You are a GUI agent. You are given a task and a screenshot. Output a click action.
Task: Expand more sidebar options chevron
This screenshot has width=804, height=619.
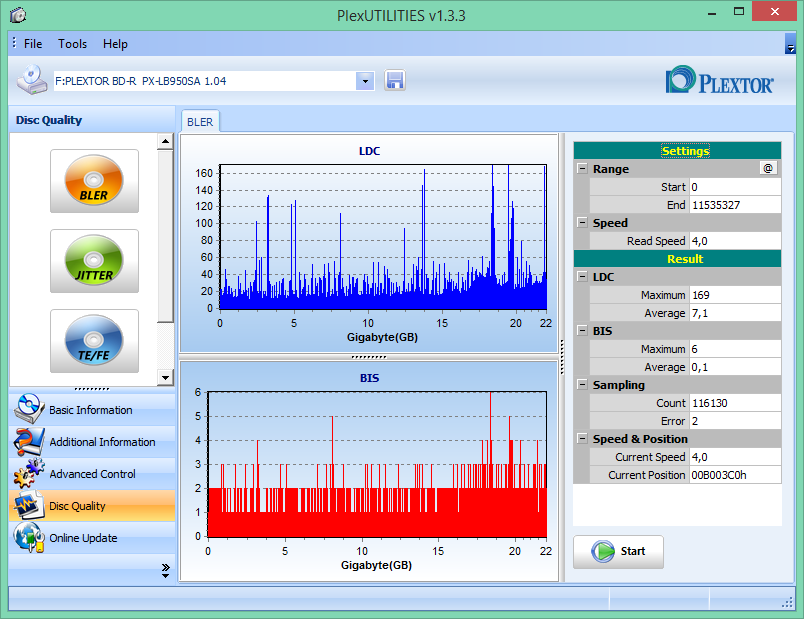click(x=166, y=571)
